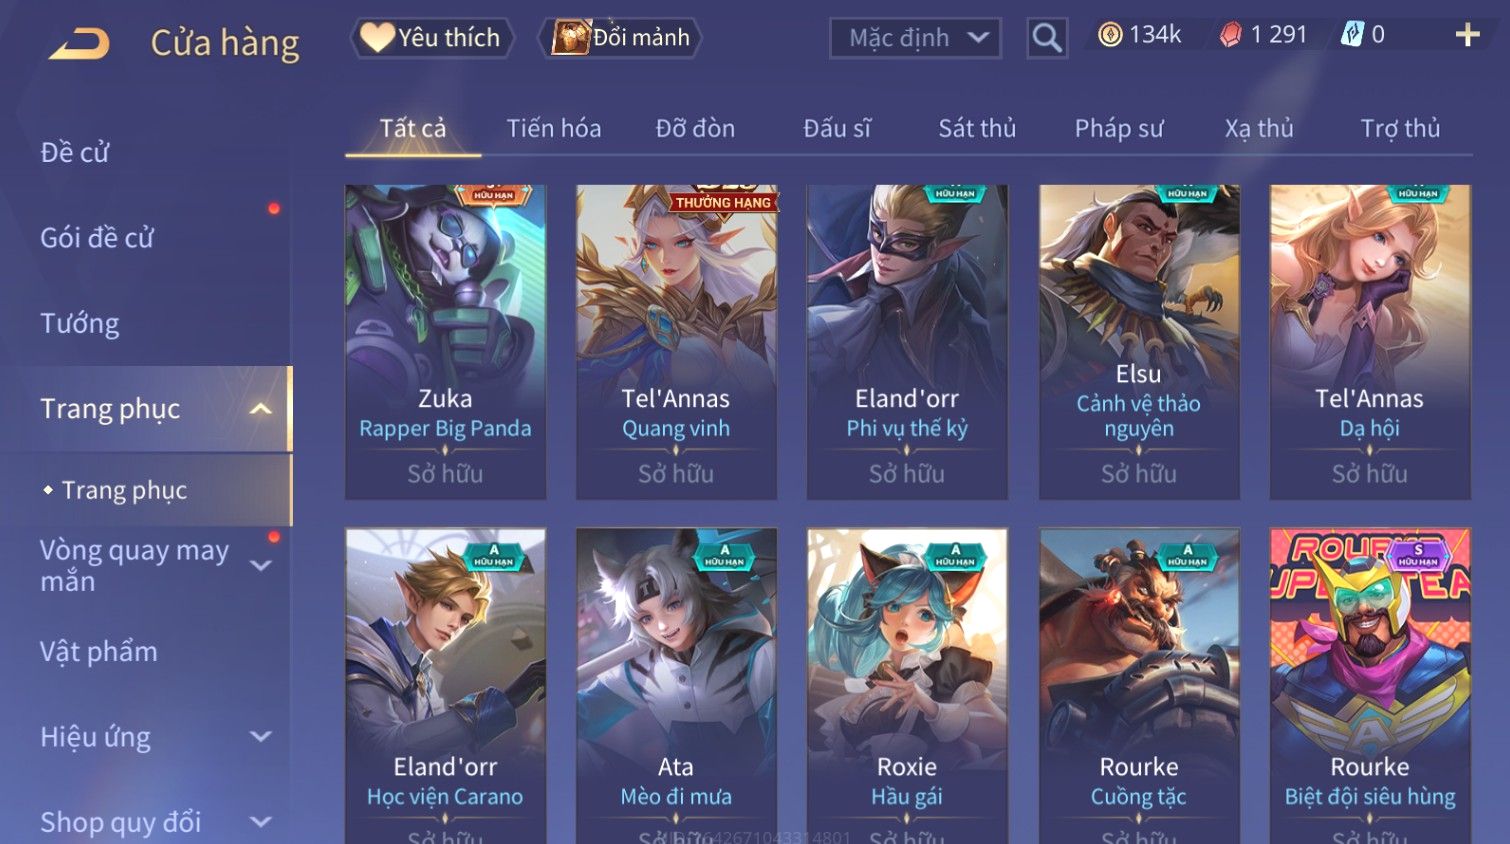
Task: Open the search magnifier icon
Action: [1047, 38]
